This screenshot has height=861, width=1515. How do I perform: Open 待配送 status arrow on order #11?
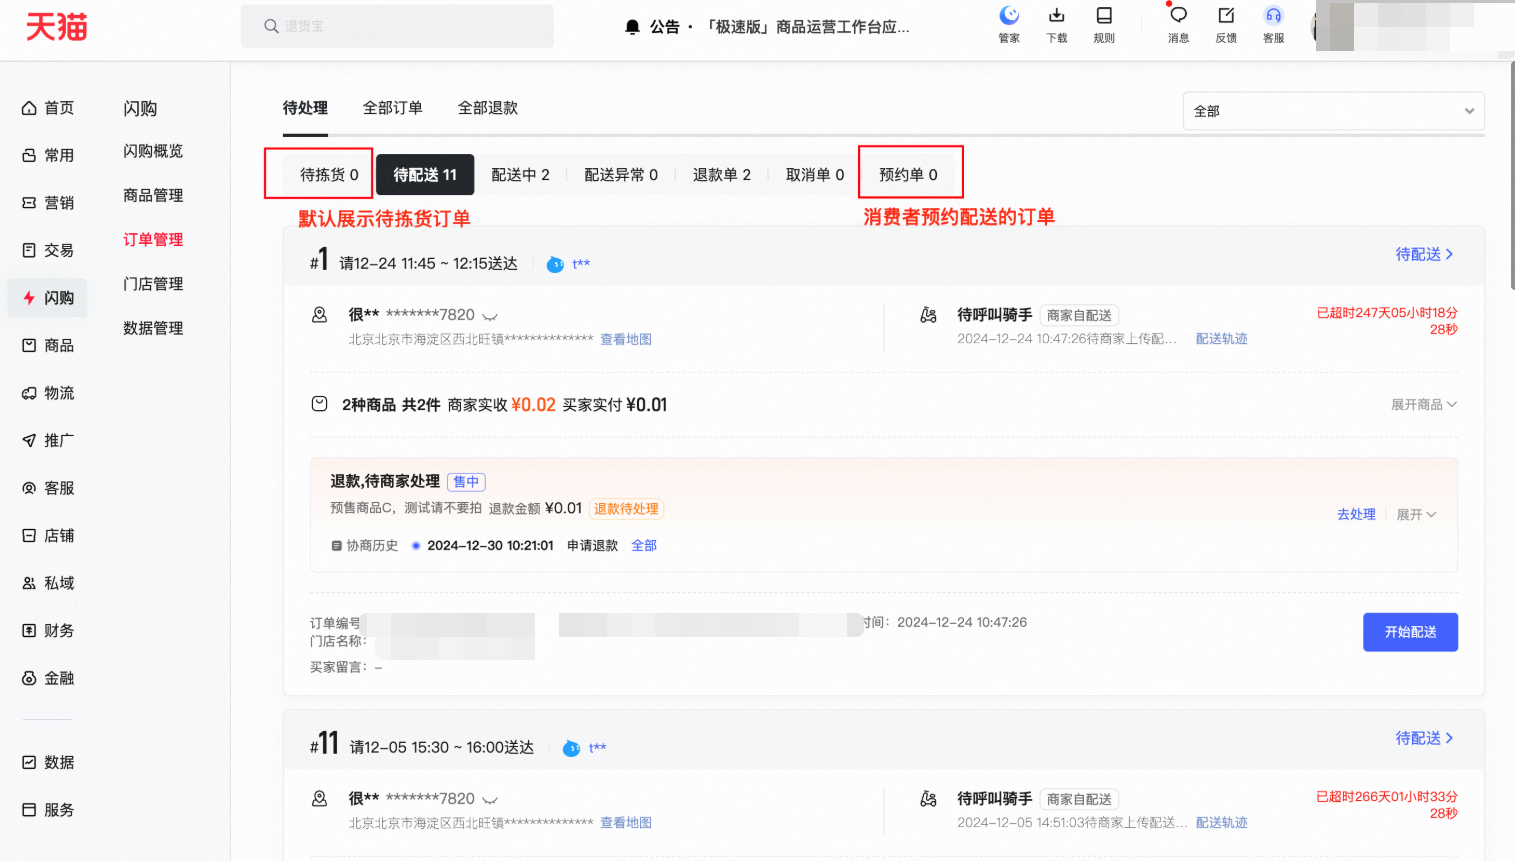(x=1424, y=738)
